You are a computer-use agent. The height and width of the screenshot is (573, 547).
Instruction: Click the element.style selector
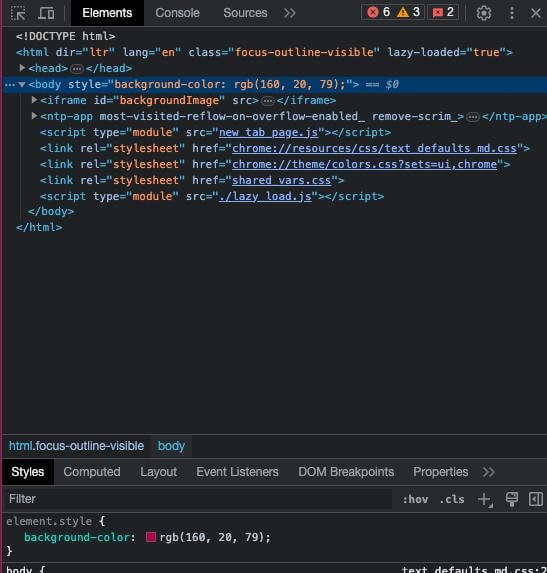tap(49, 521)
